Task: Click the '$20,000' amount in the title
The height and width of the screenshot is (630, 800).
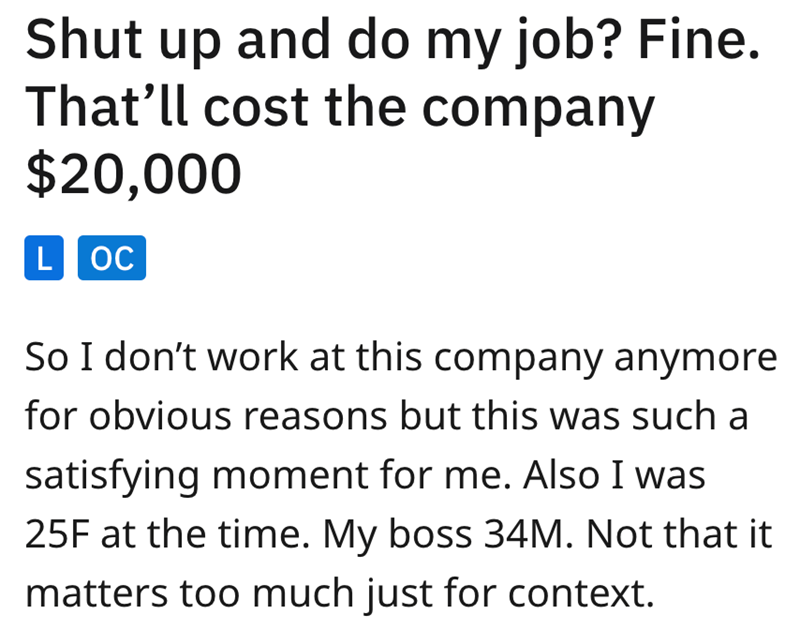Action: (132, 172)
